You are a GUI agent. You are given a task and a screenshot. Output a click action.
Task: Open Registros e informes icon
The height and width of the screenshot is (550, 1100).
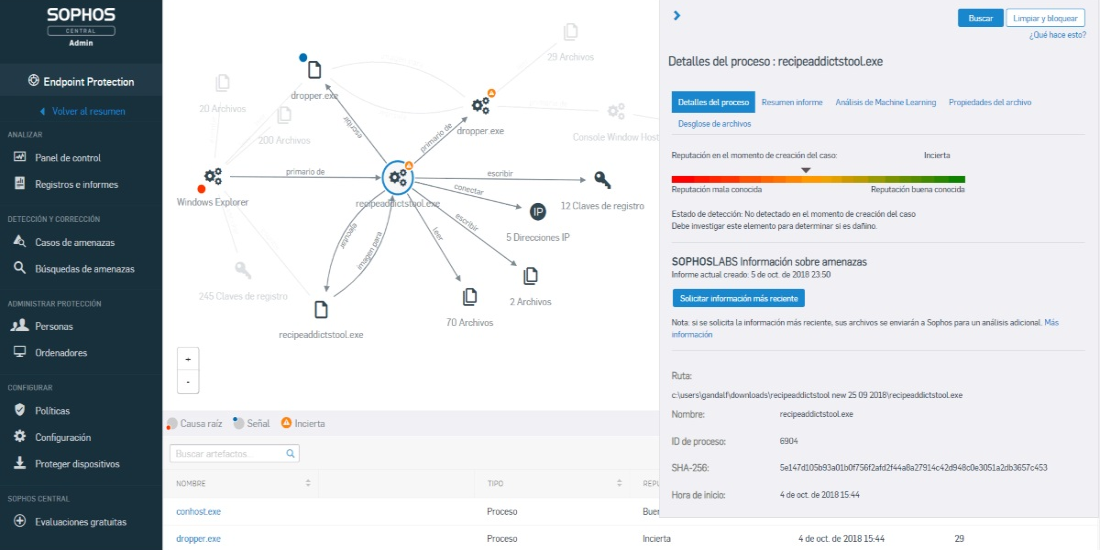point(20,185)
